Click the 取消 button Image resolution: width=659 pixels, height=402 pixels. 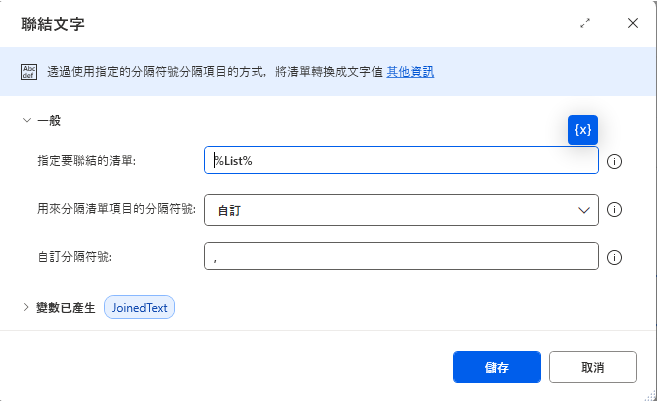[592, 367]
